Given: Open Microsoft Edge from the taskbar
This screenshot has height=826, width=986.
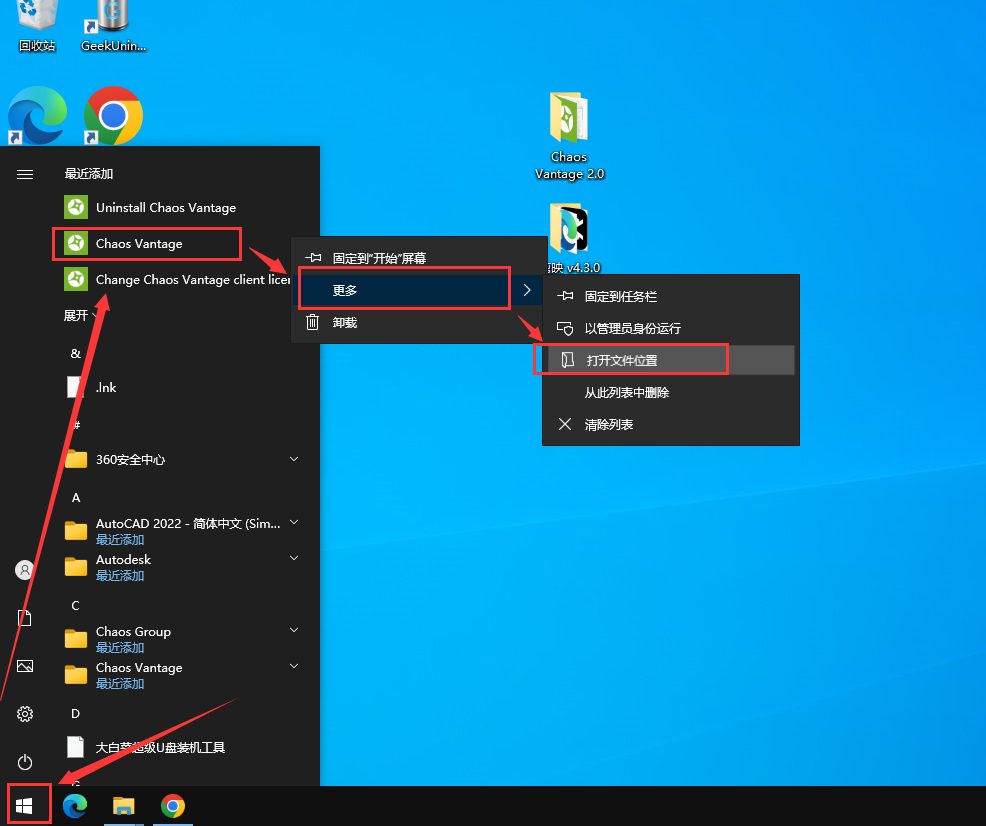Looking at the screenshot, I should [x=75, y=806].
